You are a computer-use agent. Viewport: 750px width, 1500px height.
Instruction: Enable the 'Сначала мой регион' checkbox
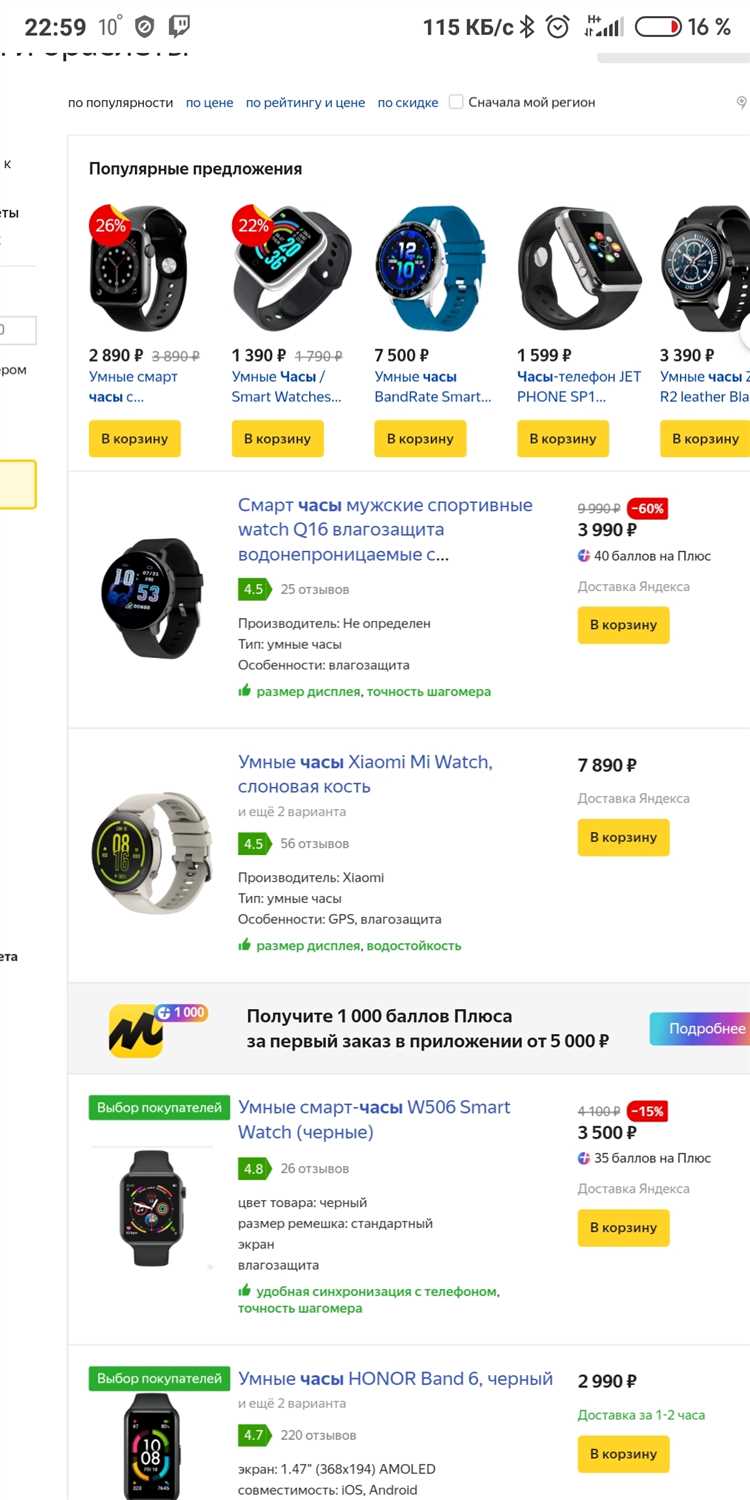pos(456,102)
